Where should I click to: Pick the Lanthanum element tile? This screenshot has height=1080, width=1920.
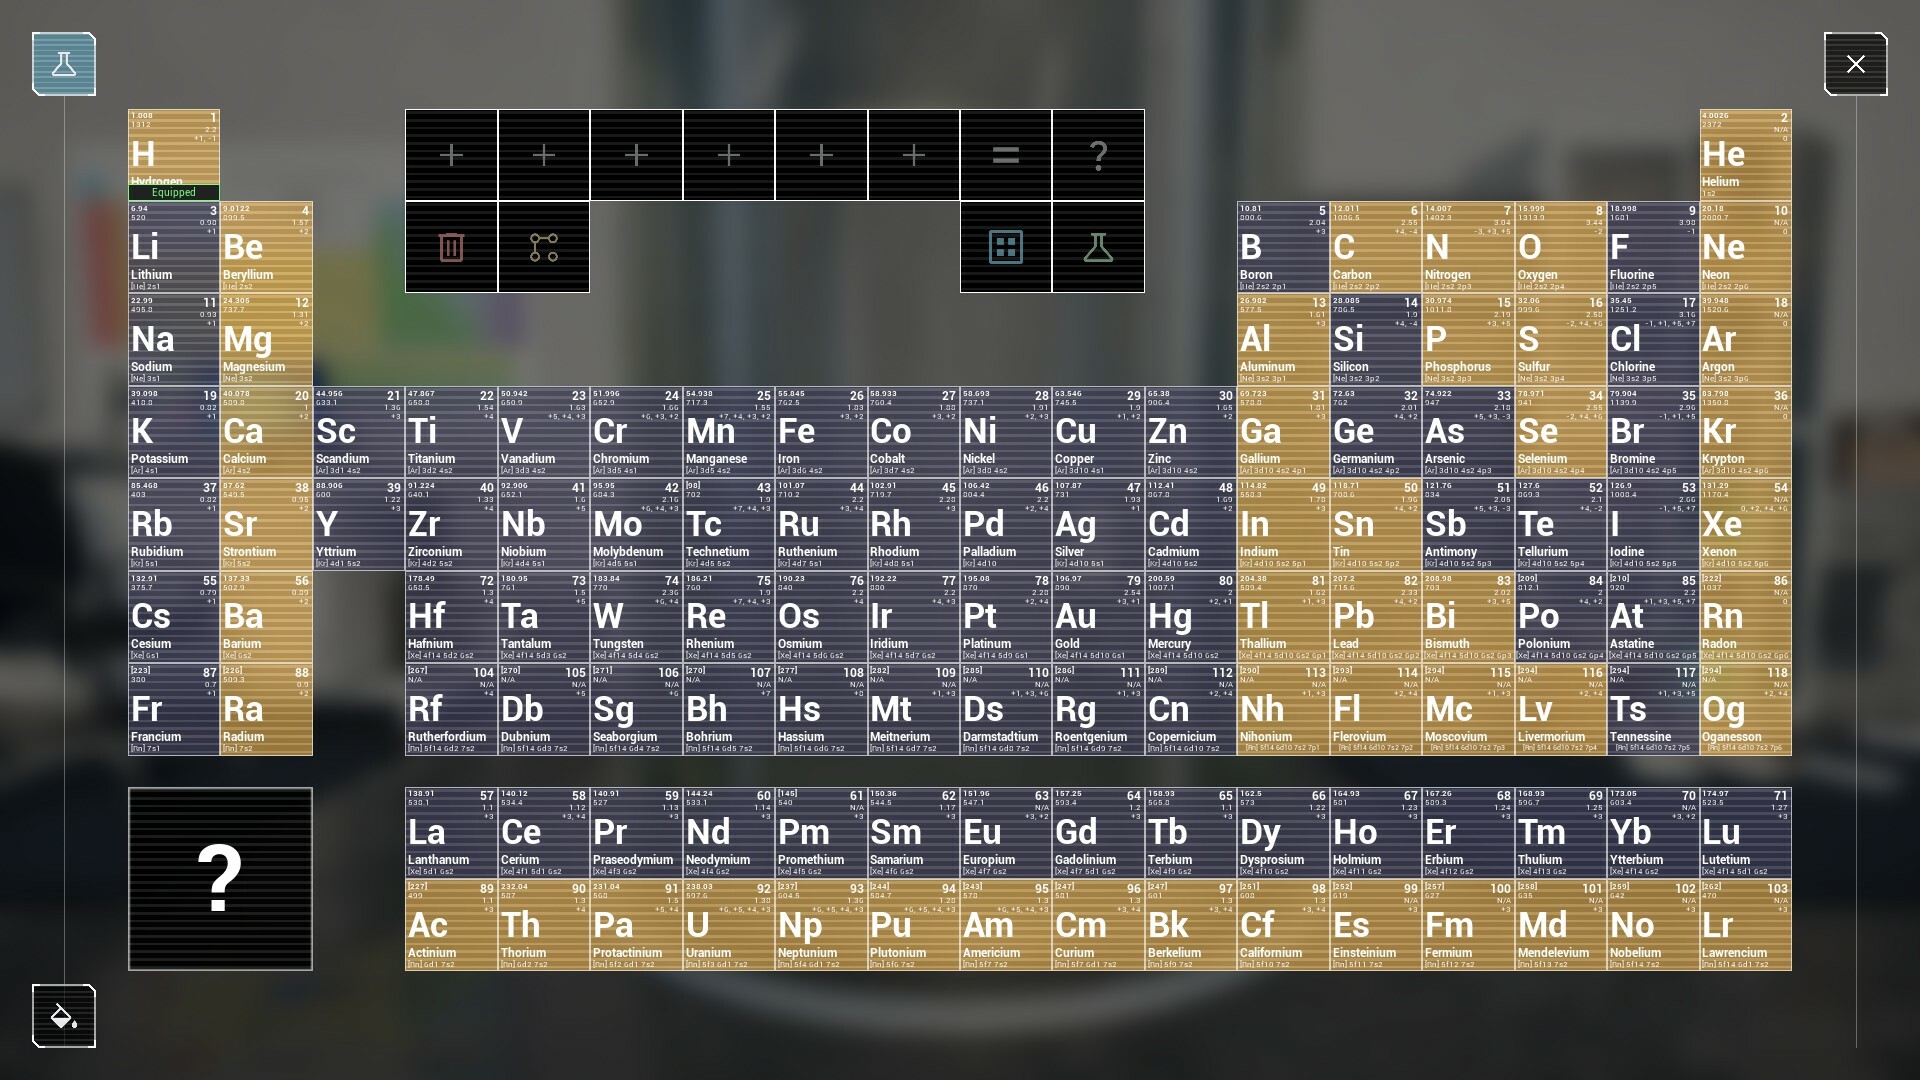coord(451,832)
